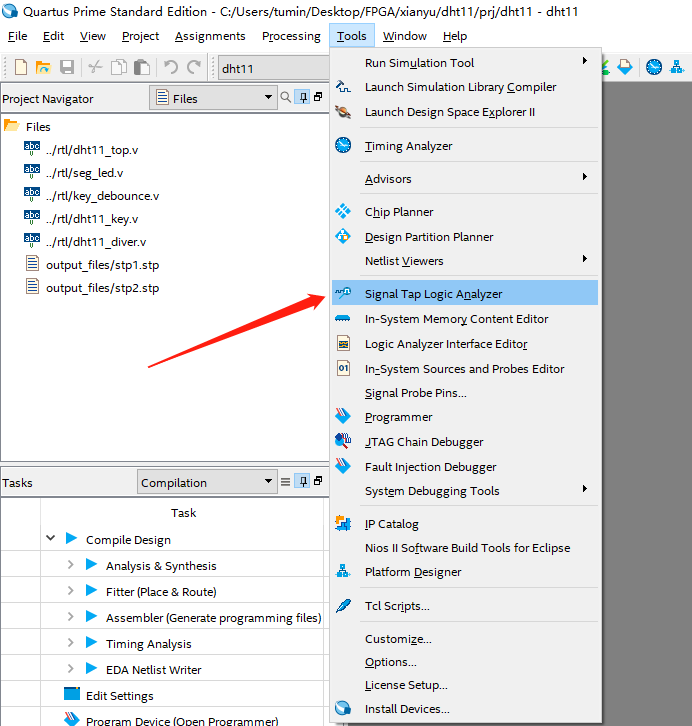Screen dimensions: 692x726
Task: Select Signal Tap Logic Analyzer
Action: click(465, 293)
